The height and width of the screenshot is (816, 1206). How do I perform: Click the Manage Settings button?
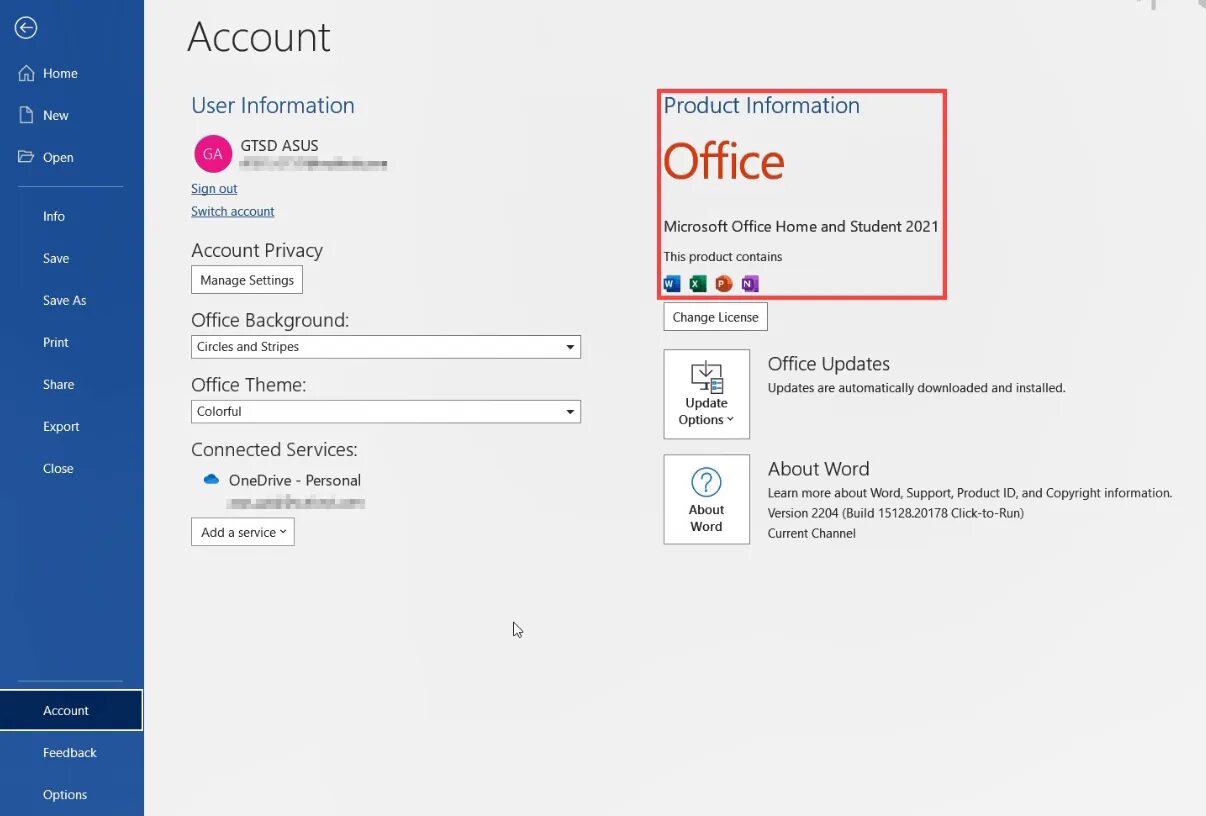(247, 280)
